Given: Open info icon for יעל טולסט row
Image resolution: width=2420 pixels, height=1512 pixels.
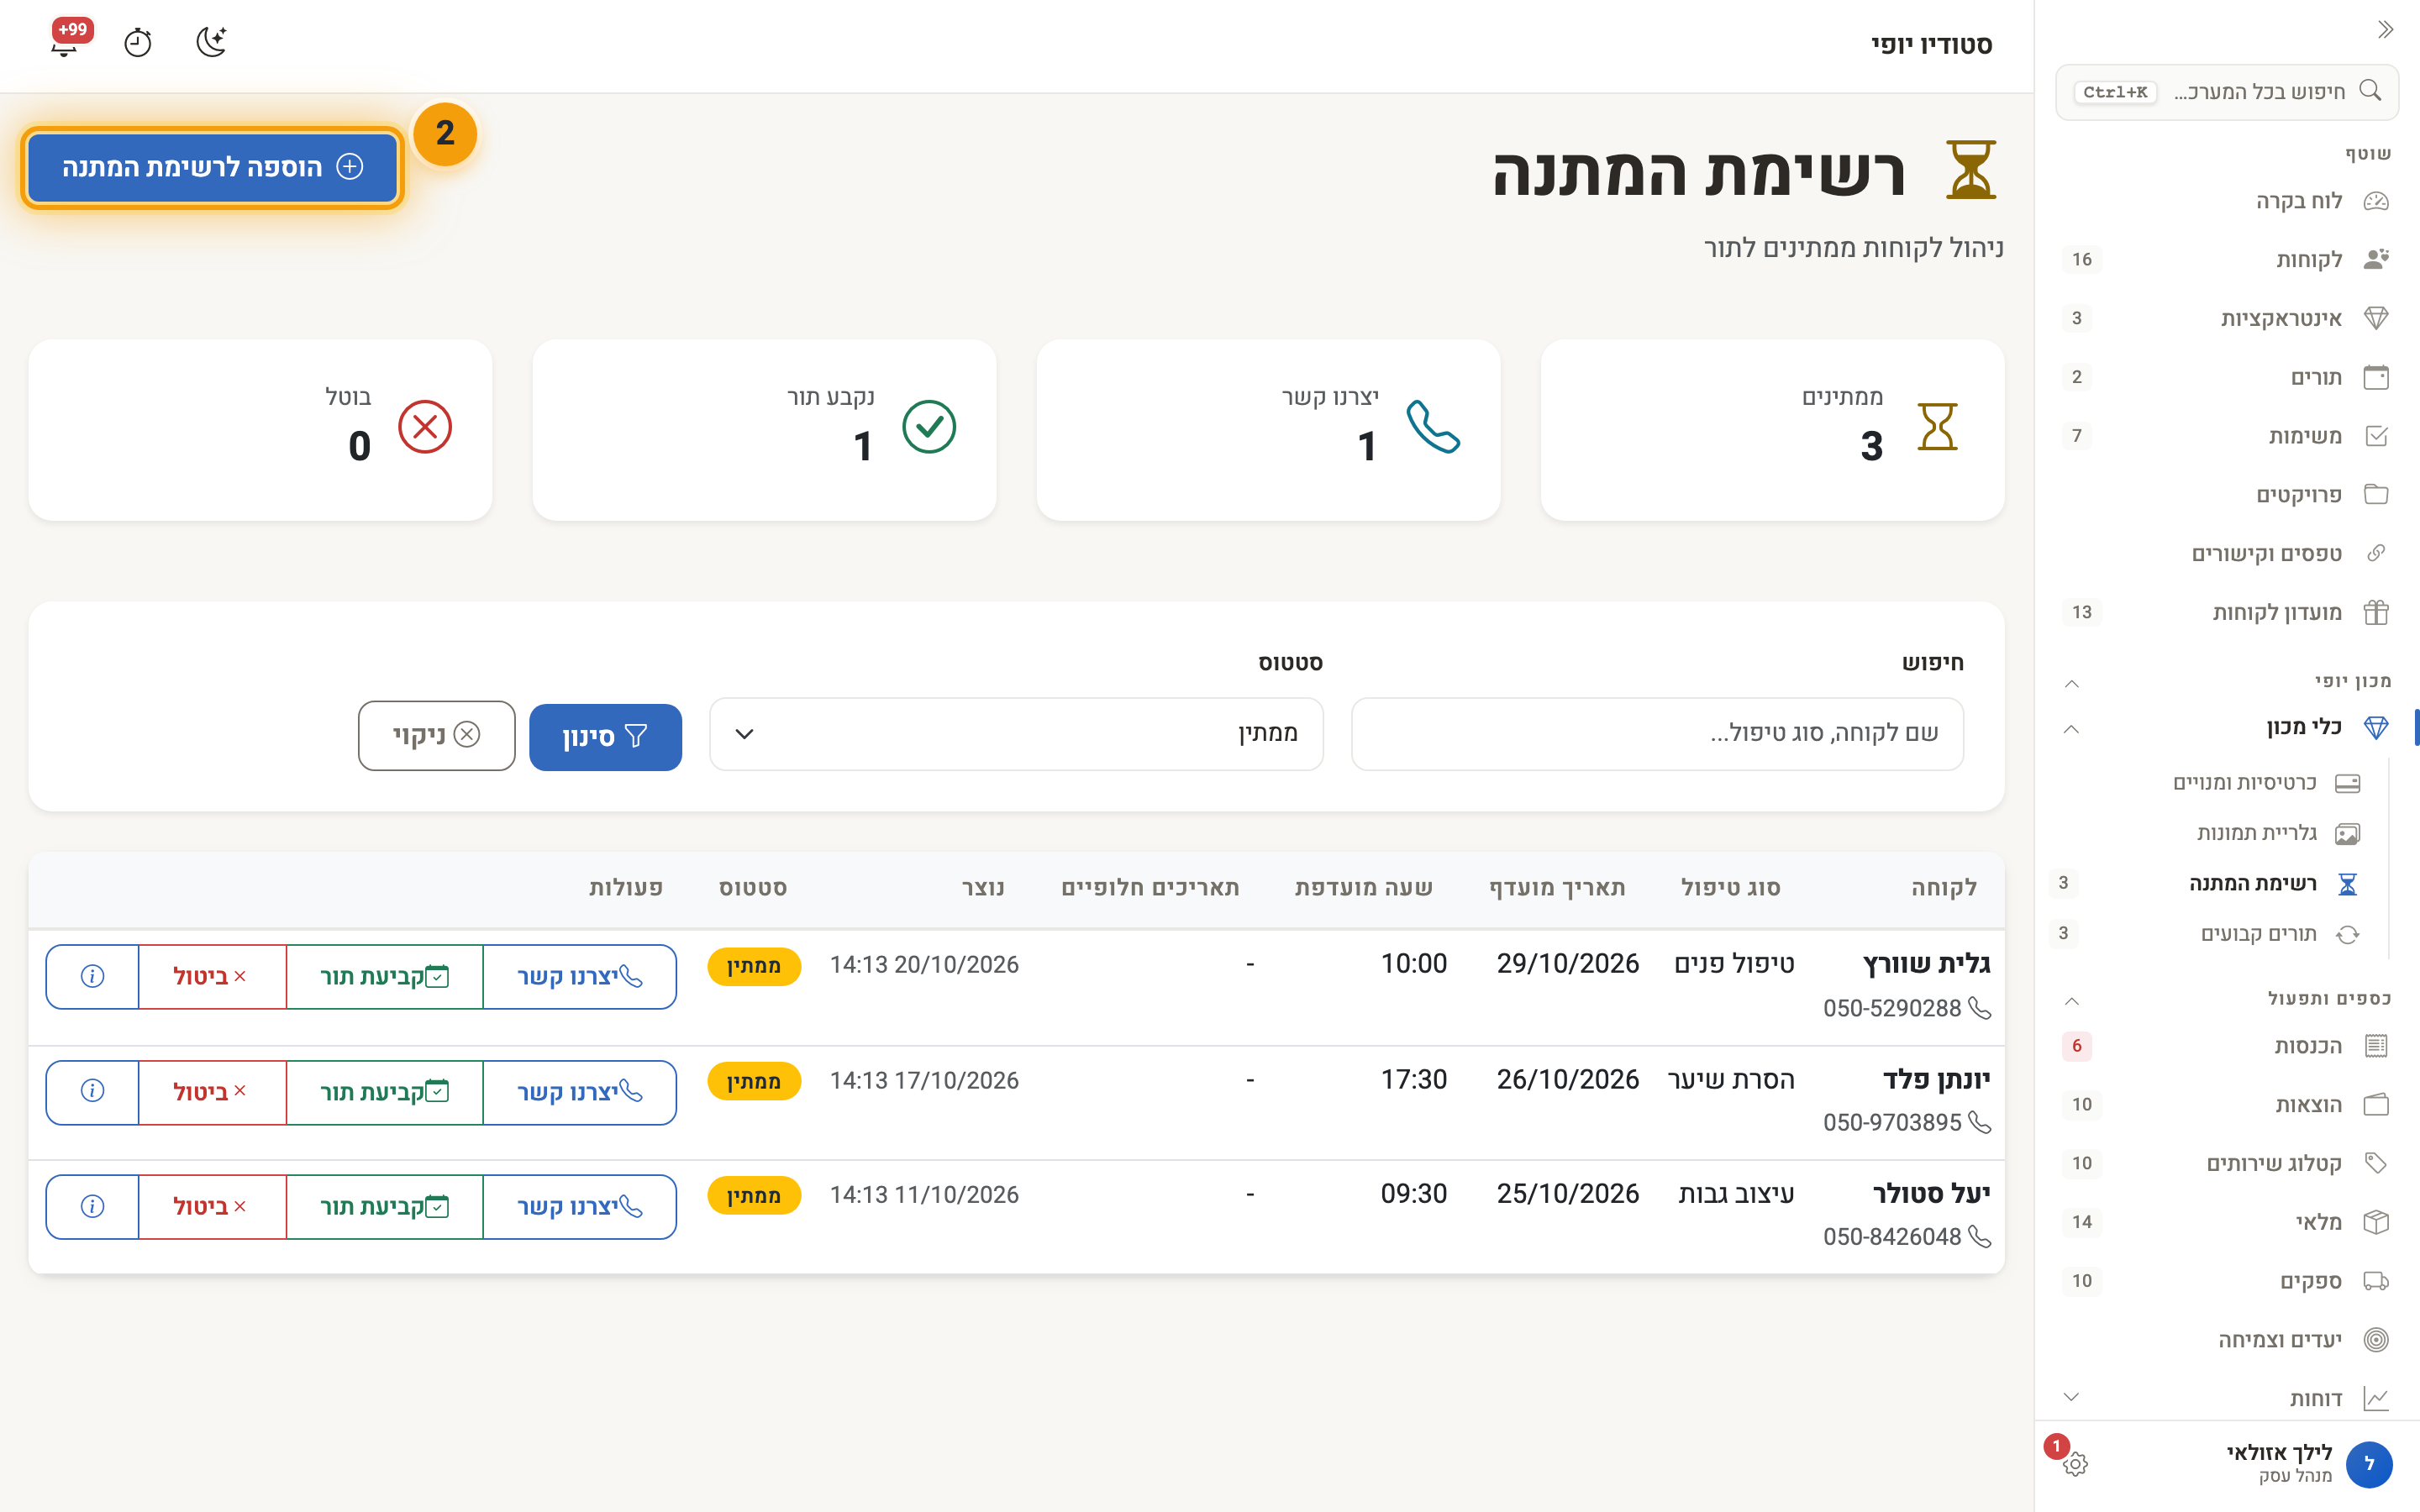Looking at the screenshot, I should coord(92,1207).
